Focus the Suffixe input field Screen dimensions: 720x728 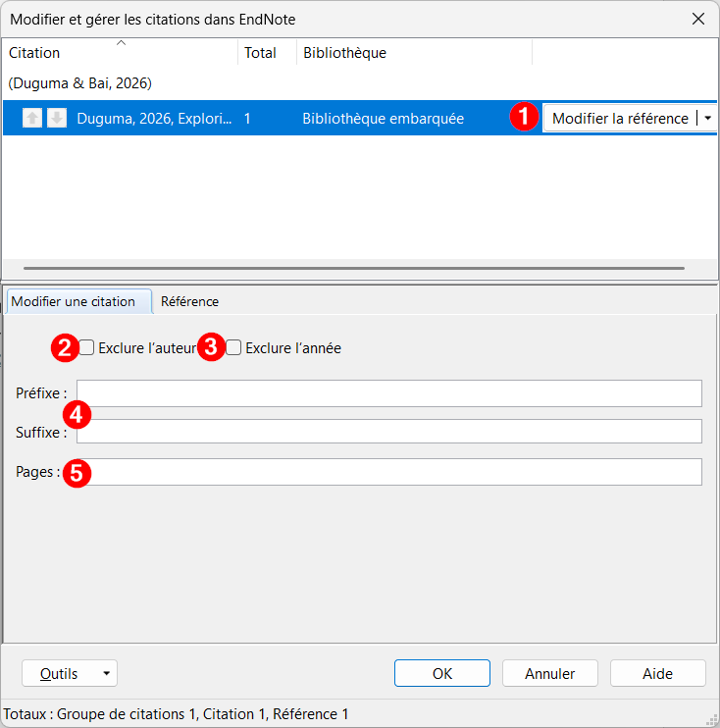coord(389,431)
